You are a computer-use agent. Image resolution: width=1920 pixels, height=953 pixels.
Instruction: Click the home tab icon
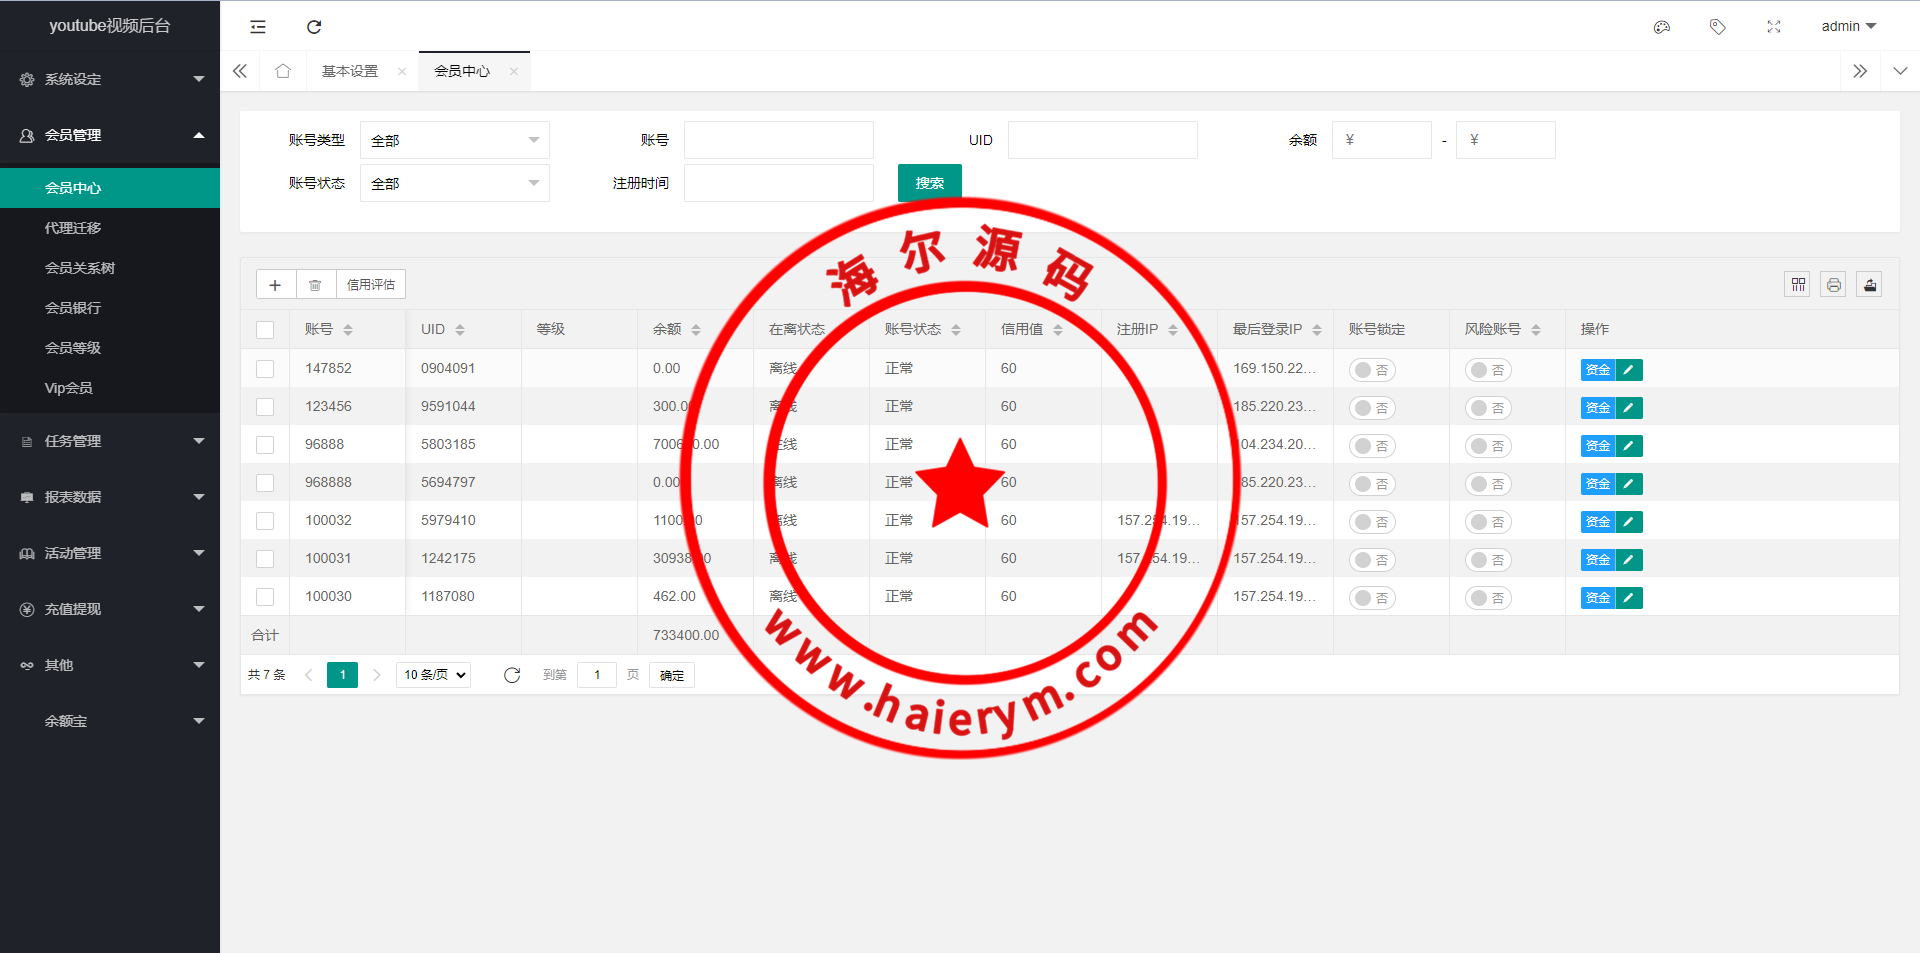pyautogui.click(x=283, y=71)
